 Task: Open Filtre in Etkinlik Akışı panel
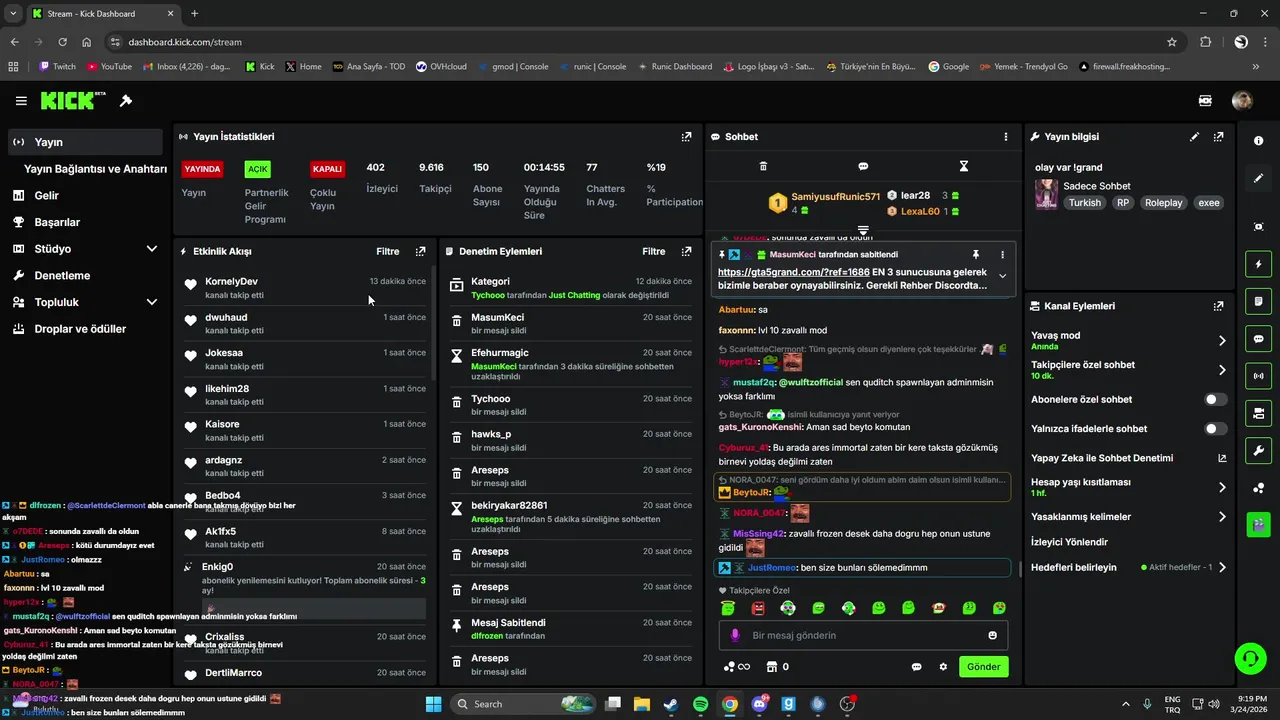click(387, 252)
